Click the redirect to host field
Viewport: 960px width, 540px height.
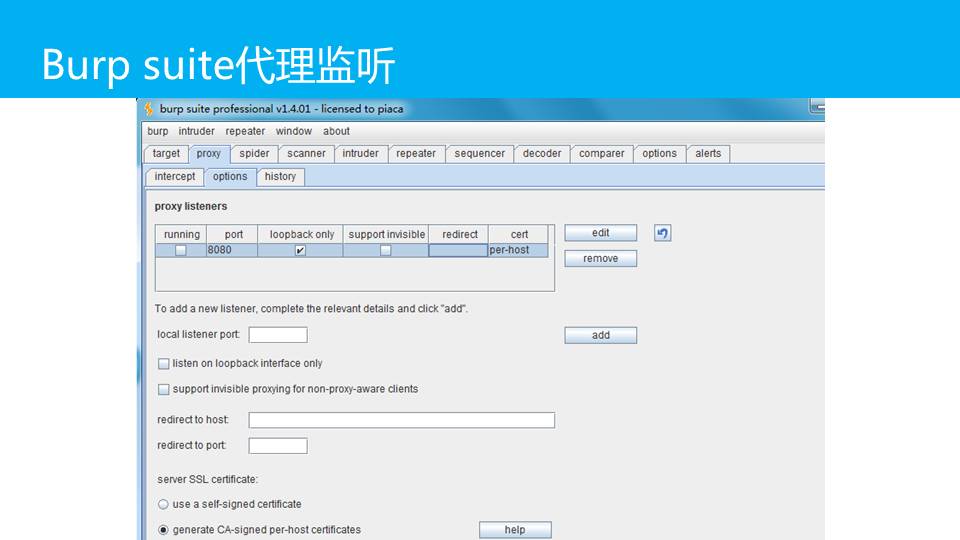[x=401, y=420]
